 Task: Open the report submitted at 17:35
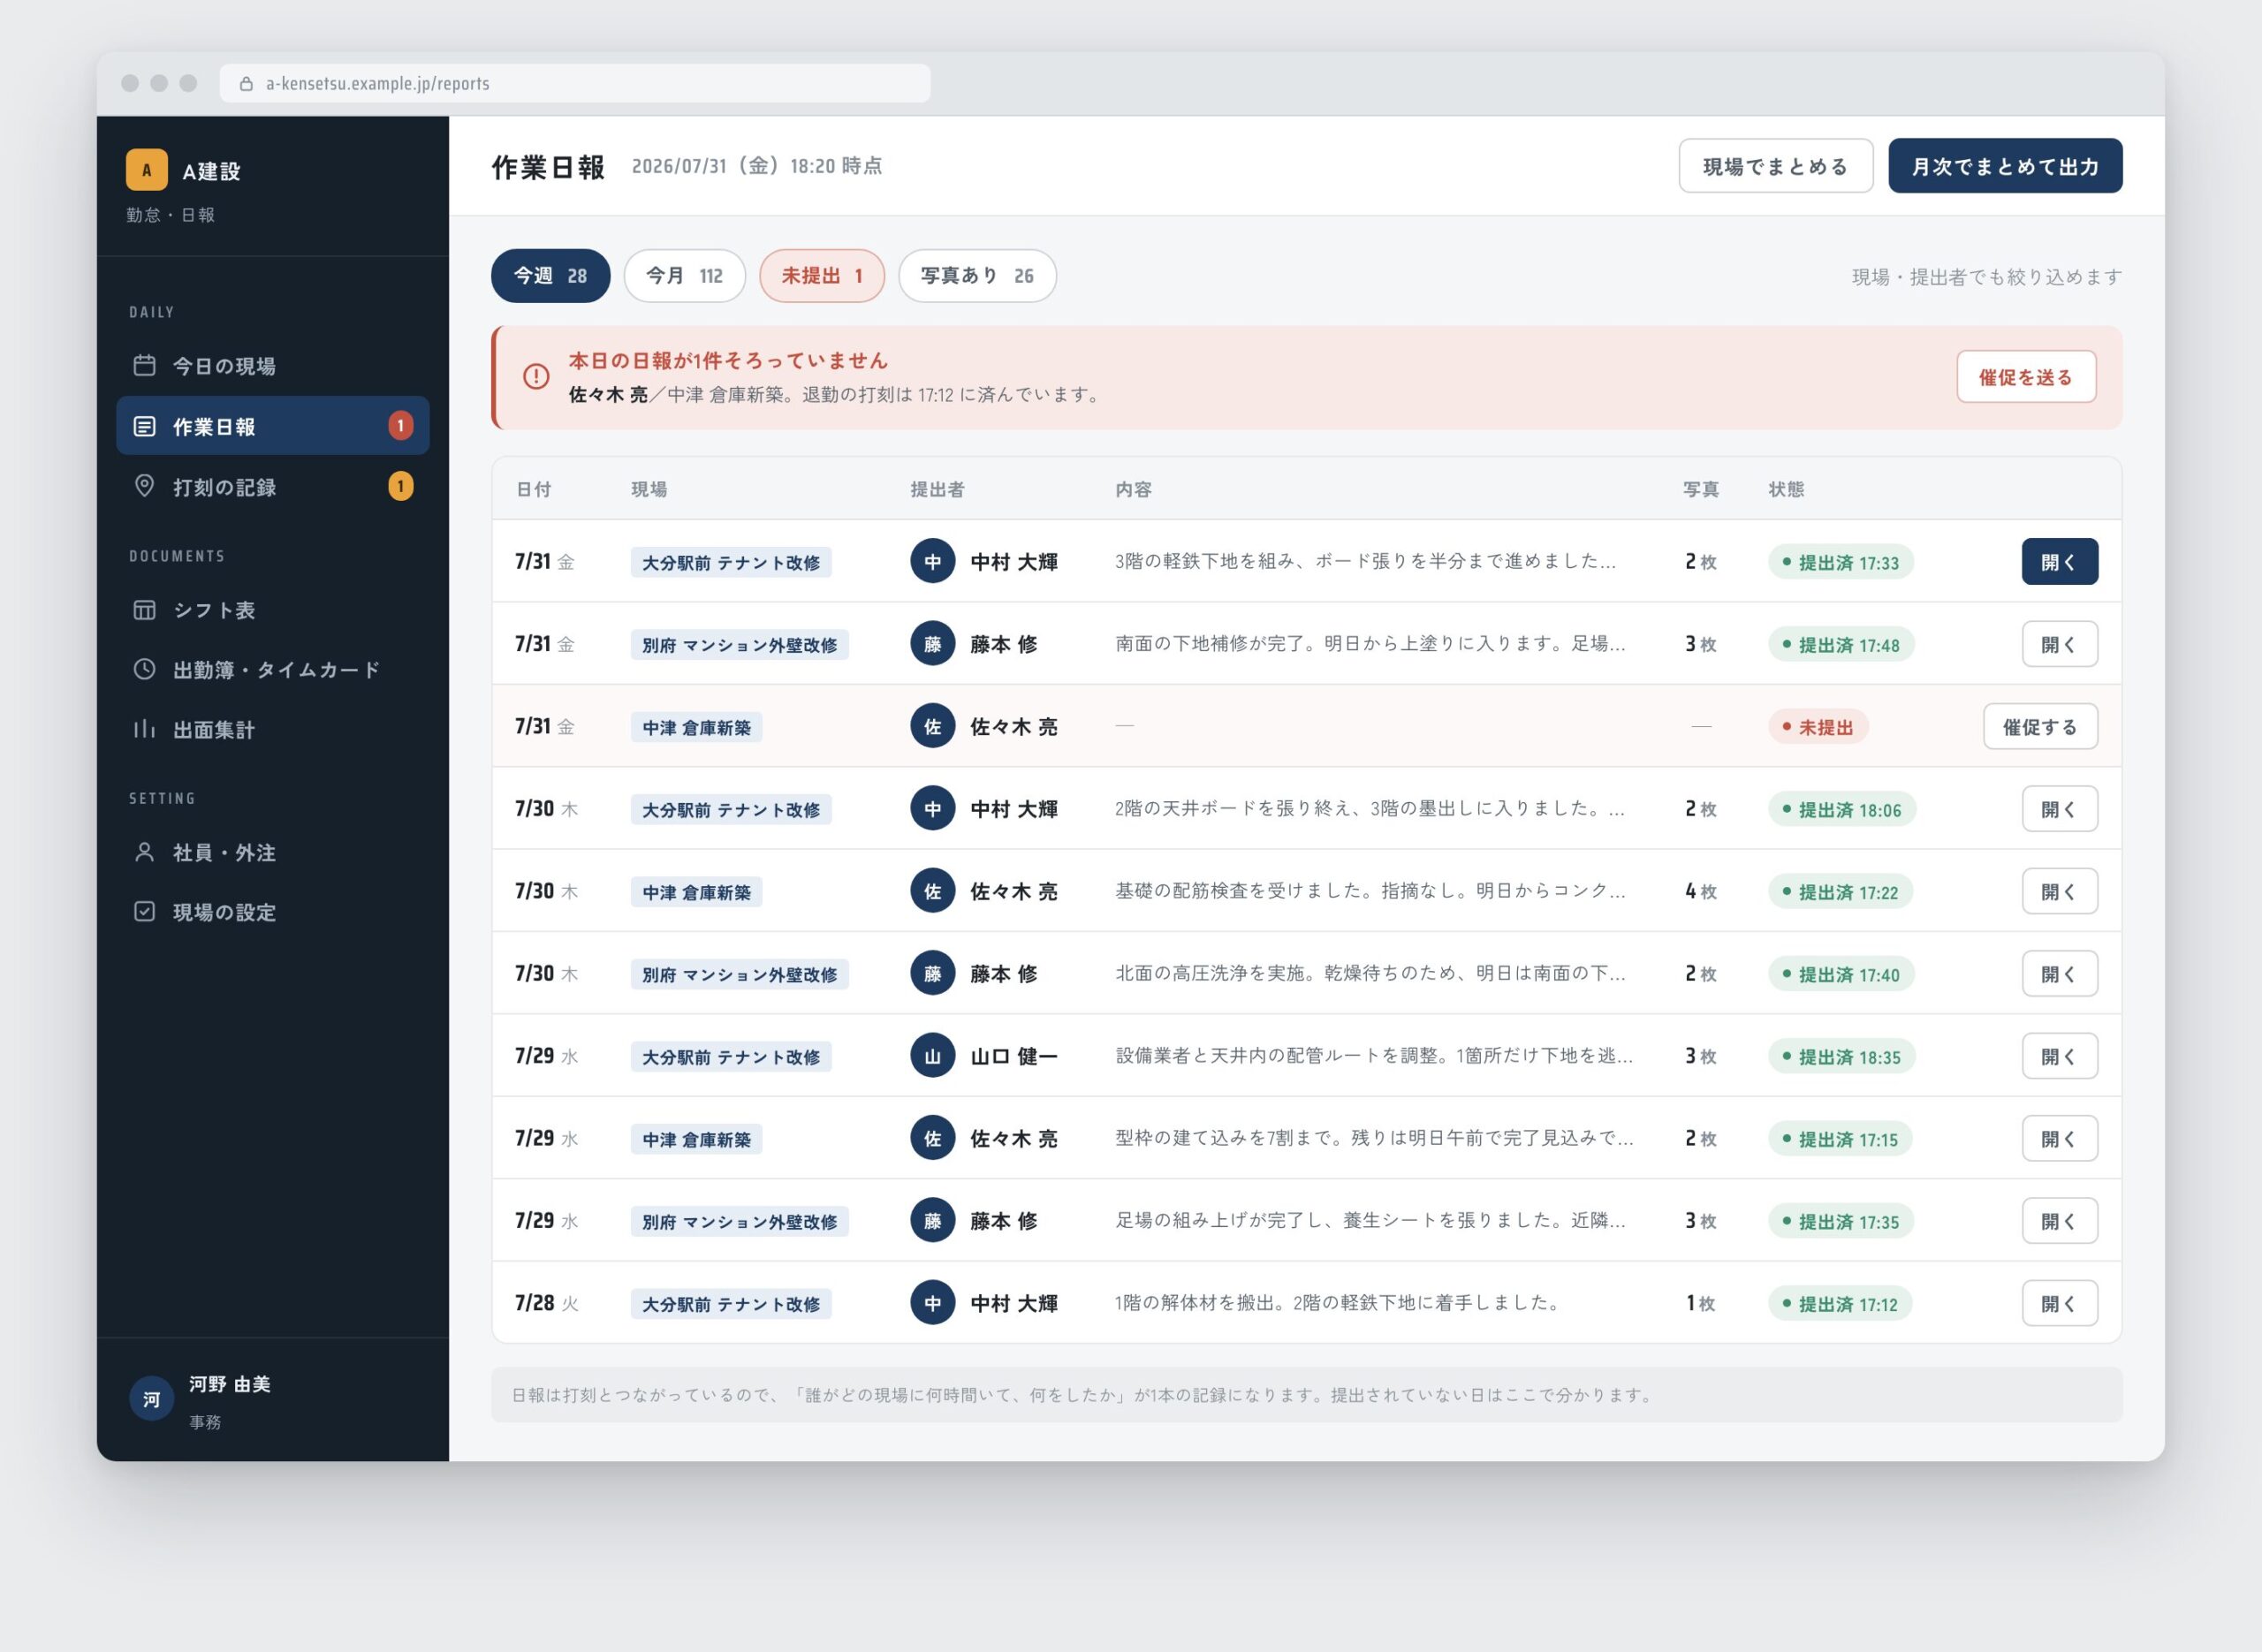click(x=2059, y=1221)
